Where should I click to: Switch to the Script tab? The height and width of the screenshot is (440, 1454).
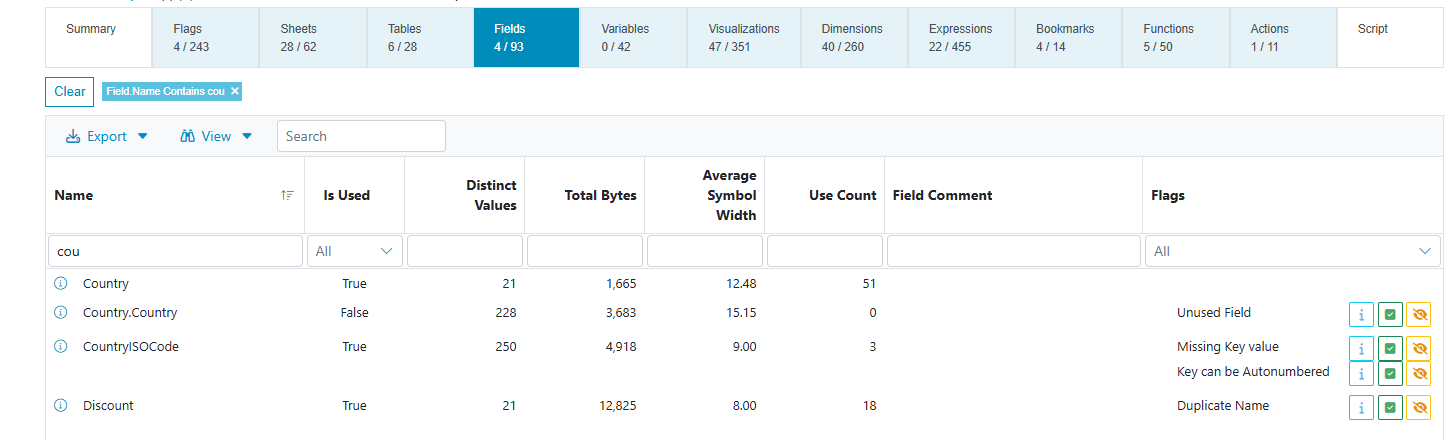[x=1372, y=30]
